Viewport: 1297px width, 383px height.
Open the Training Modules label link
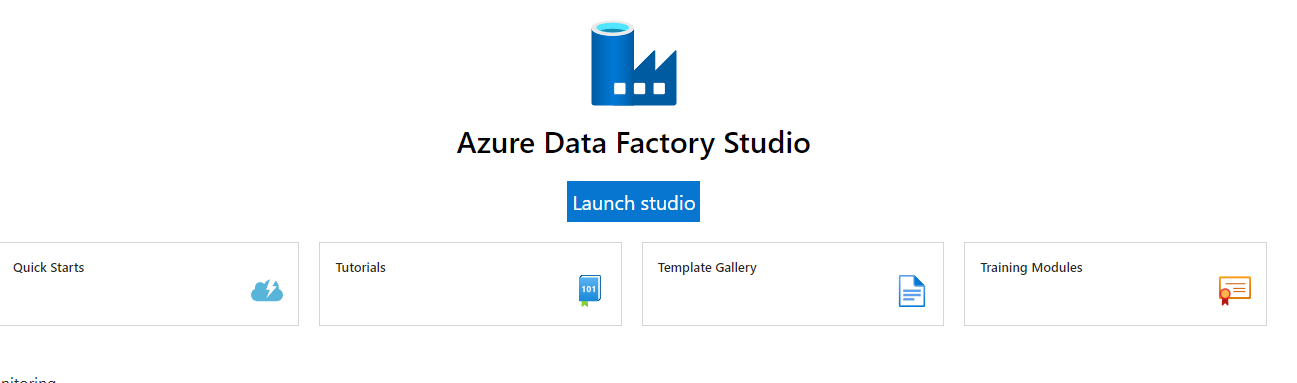click(x=1031, y=267)
